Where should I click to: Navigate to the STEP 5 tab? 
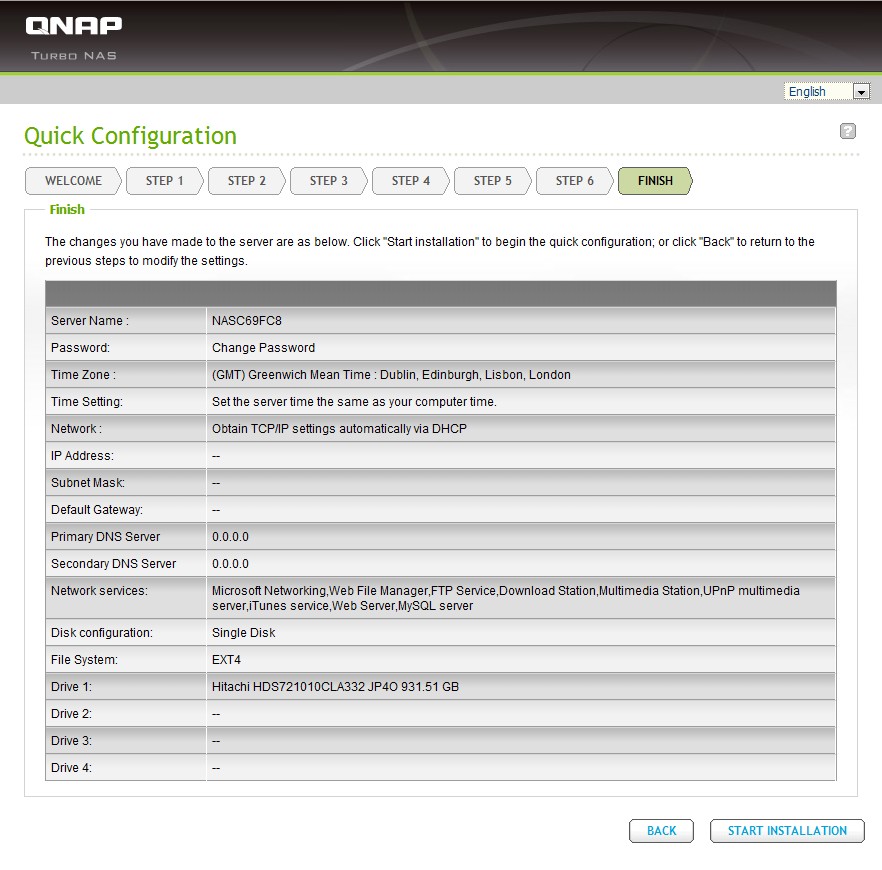(x=493, y=181)
